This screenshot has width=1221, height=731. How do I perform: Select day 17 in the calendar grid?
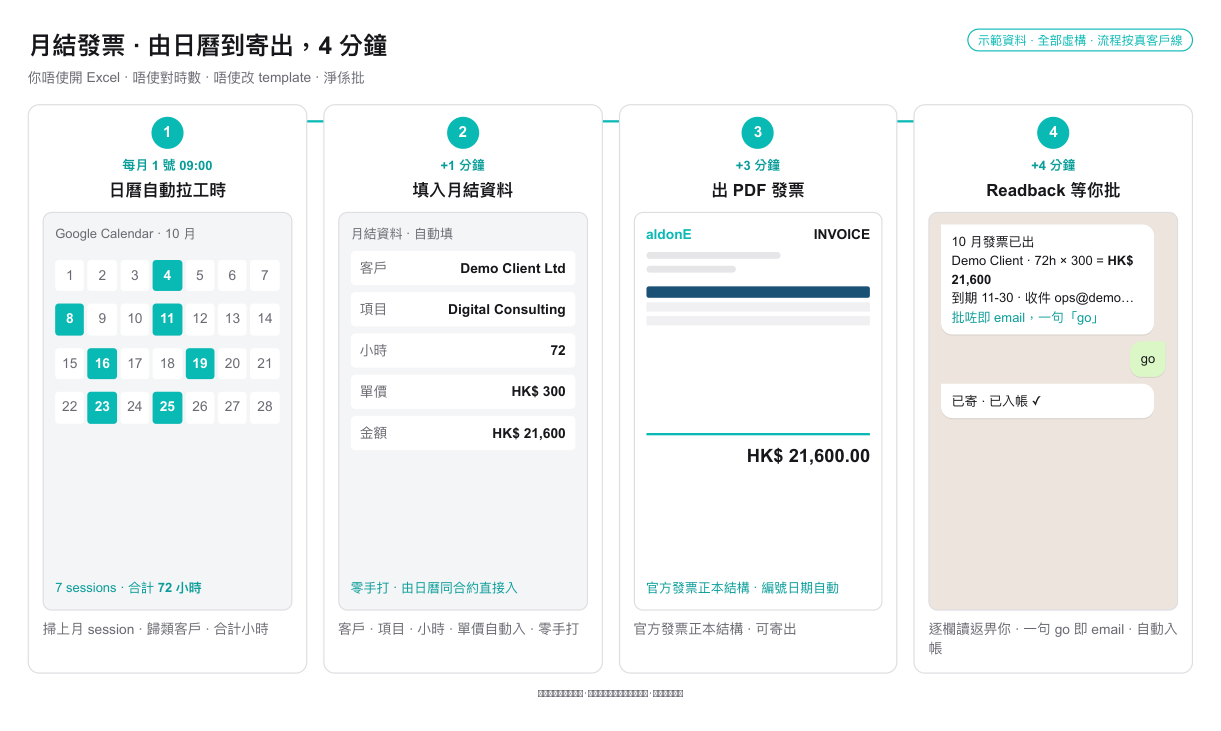click(x=135, y=363)
